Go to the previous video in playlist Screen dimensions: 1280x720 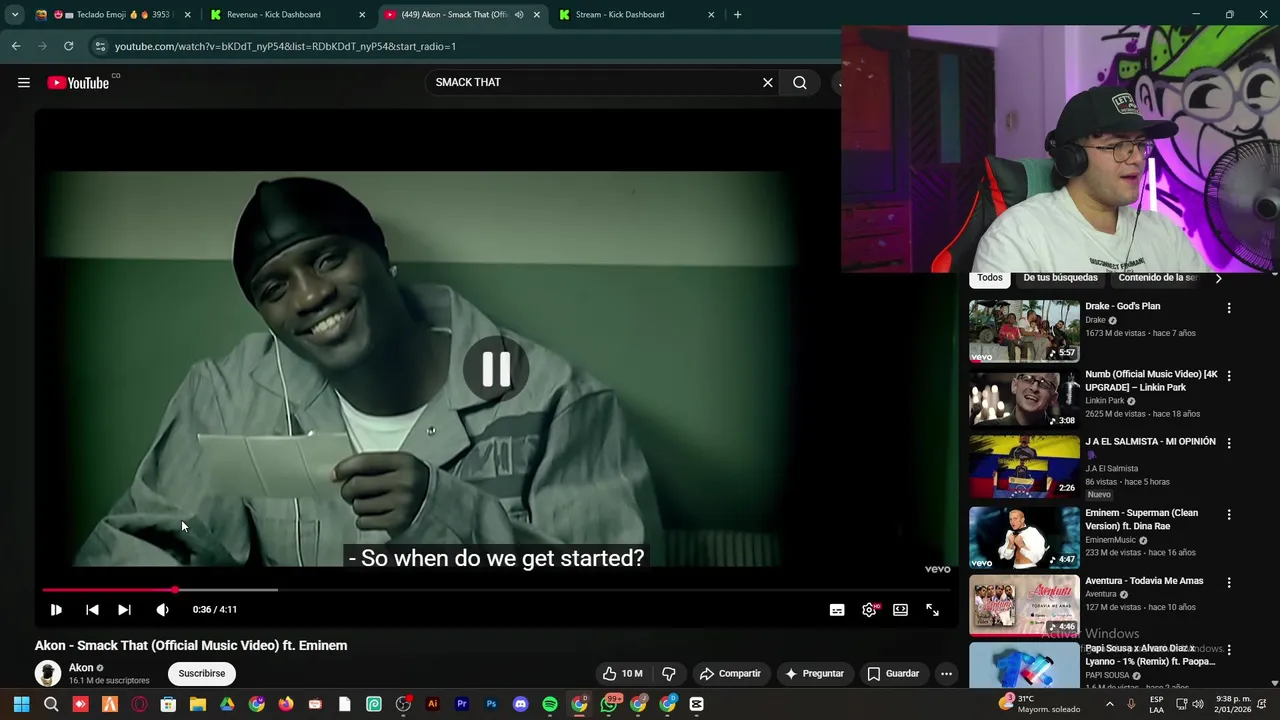[92, 609]
